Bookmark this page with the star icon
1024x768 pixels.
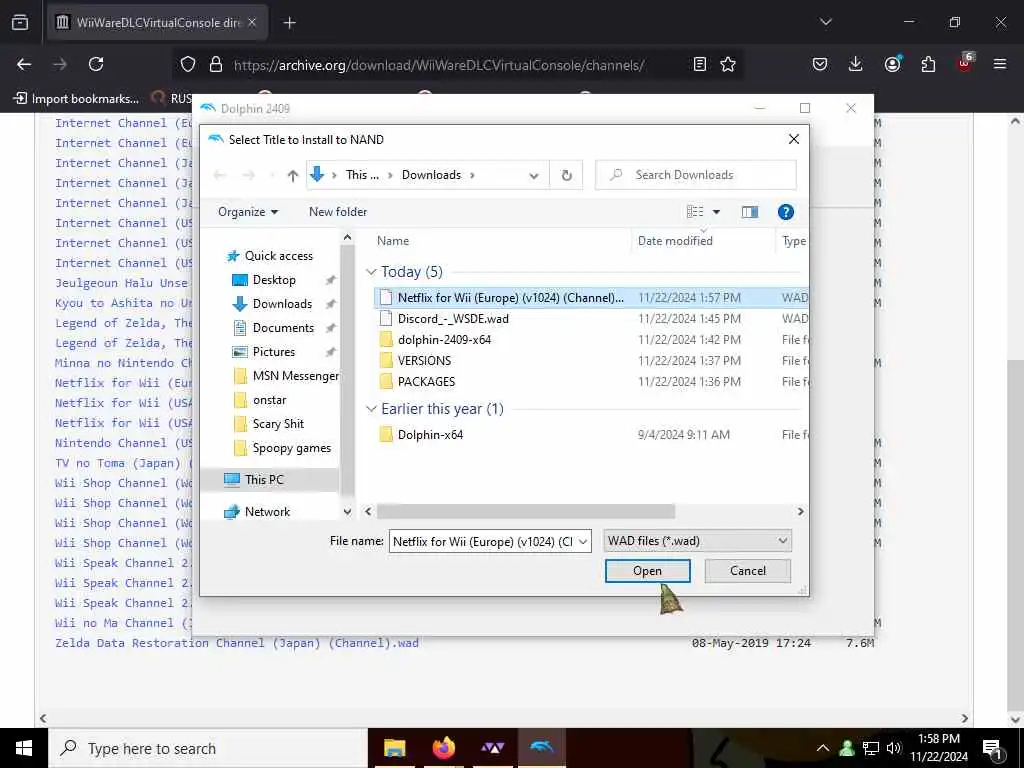coord(728,64)
